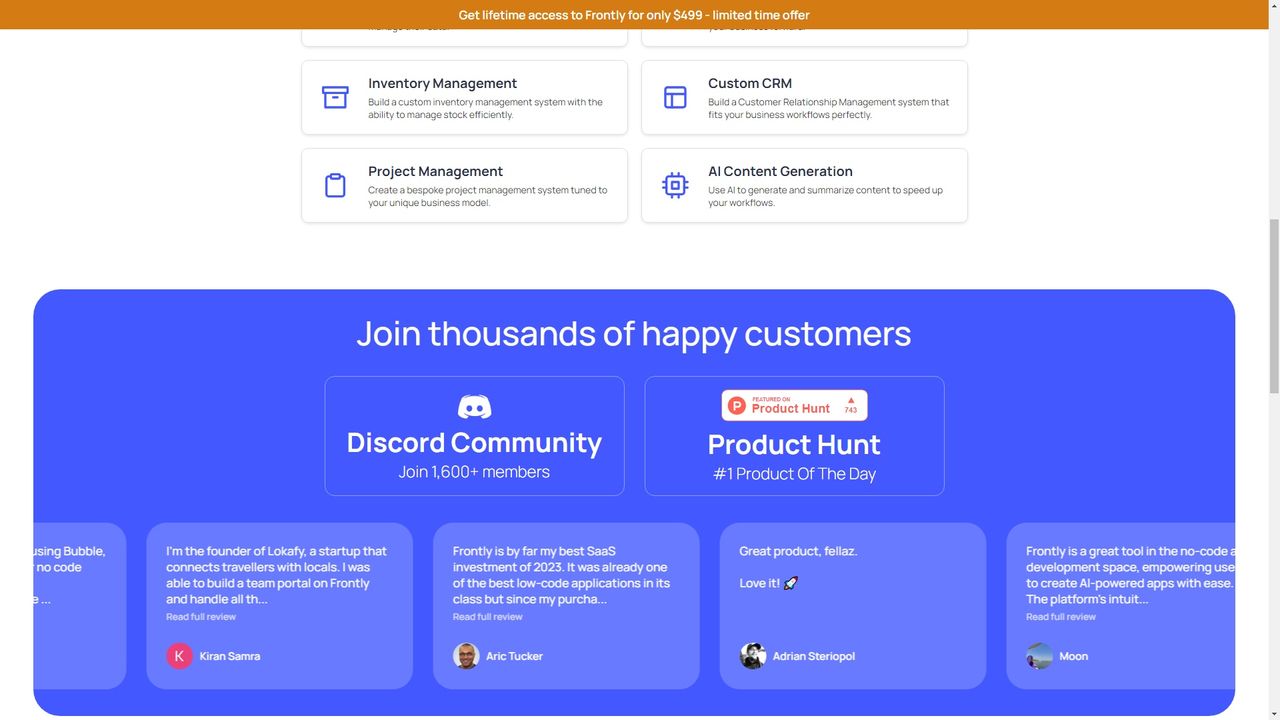Click the name Kiran Samra
1280x720 pixels.
(x=230, y=656)
